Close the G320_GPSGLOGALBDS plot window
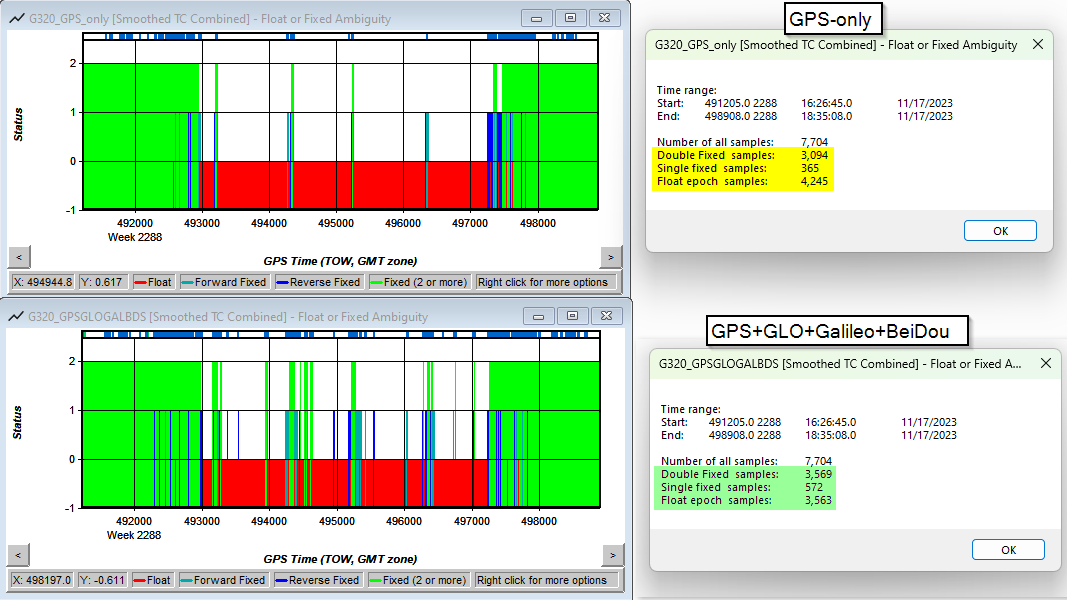1067x600 pixels. pos(606,316)
